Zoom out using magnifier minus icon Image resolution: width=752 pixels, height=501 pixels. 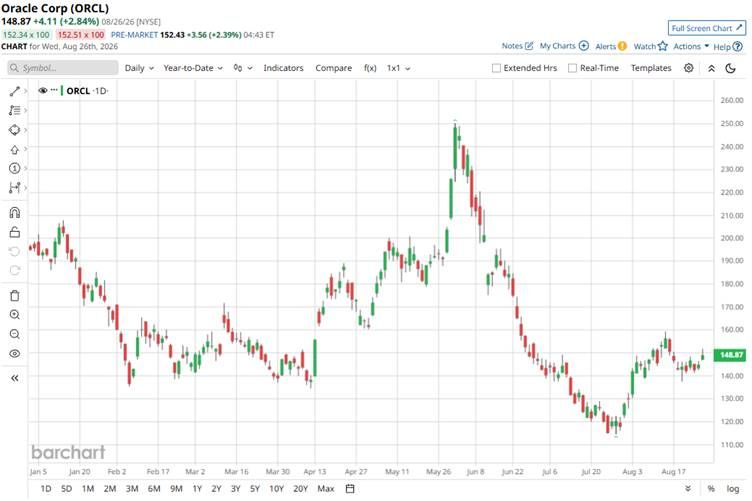tap(14, 334)
